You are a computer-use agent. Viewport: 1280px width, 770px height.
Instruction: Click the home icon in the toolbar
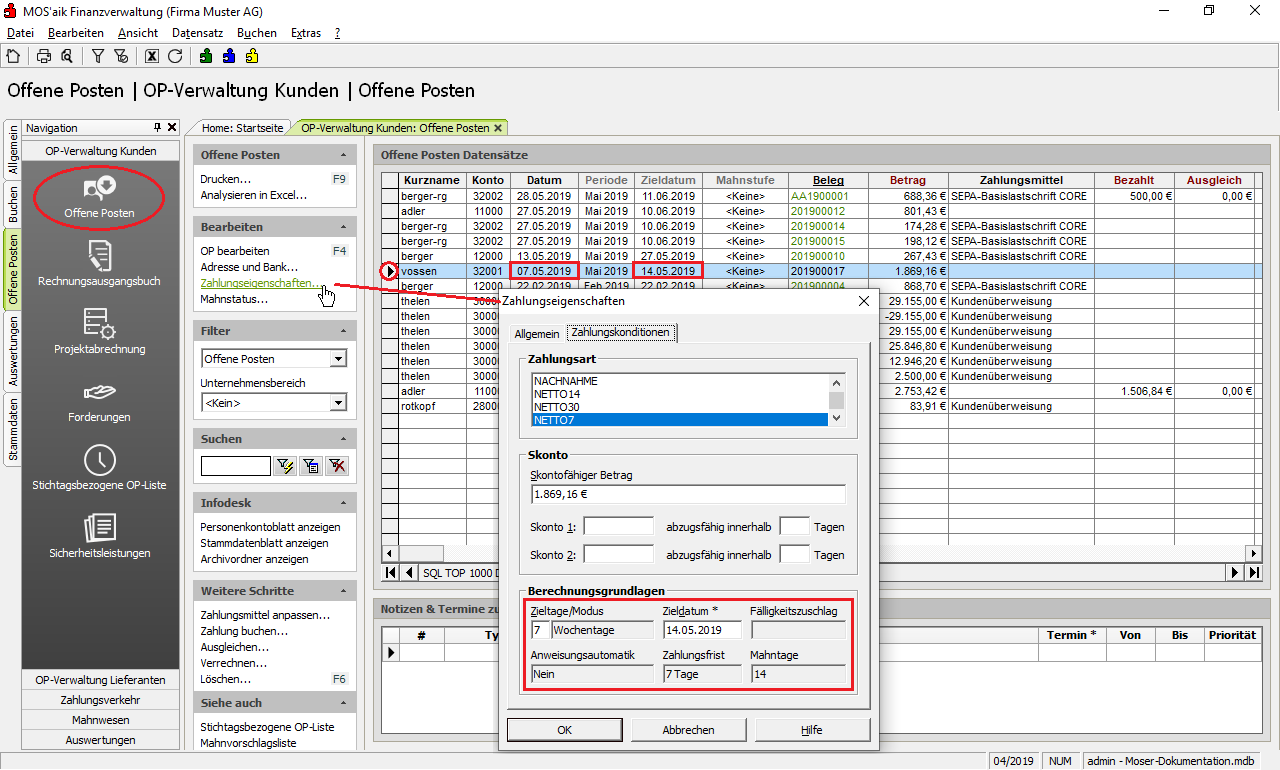tap(13, 56)
